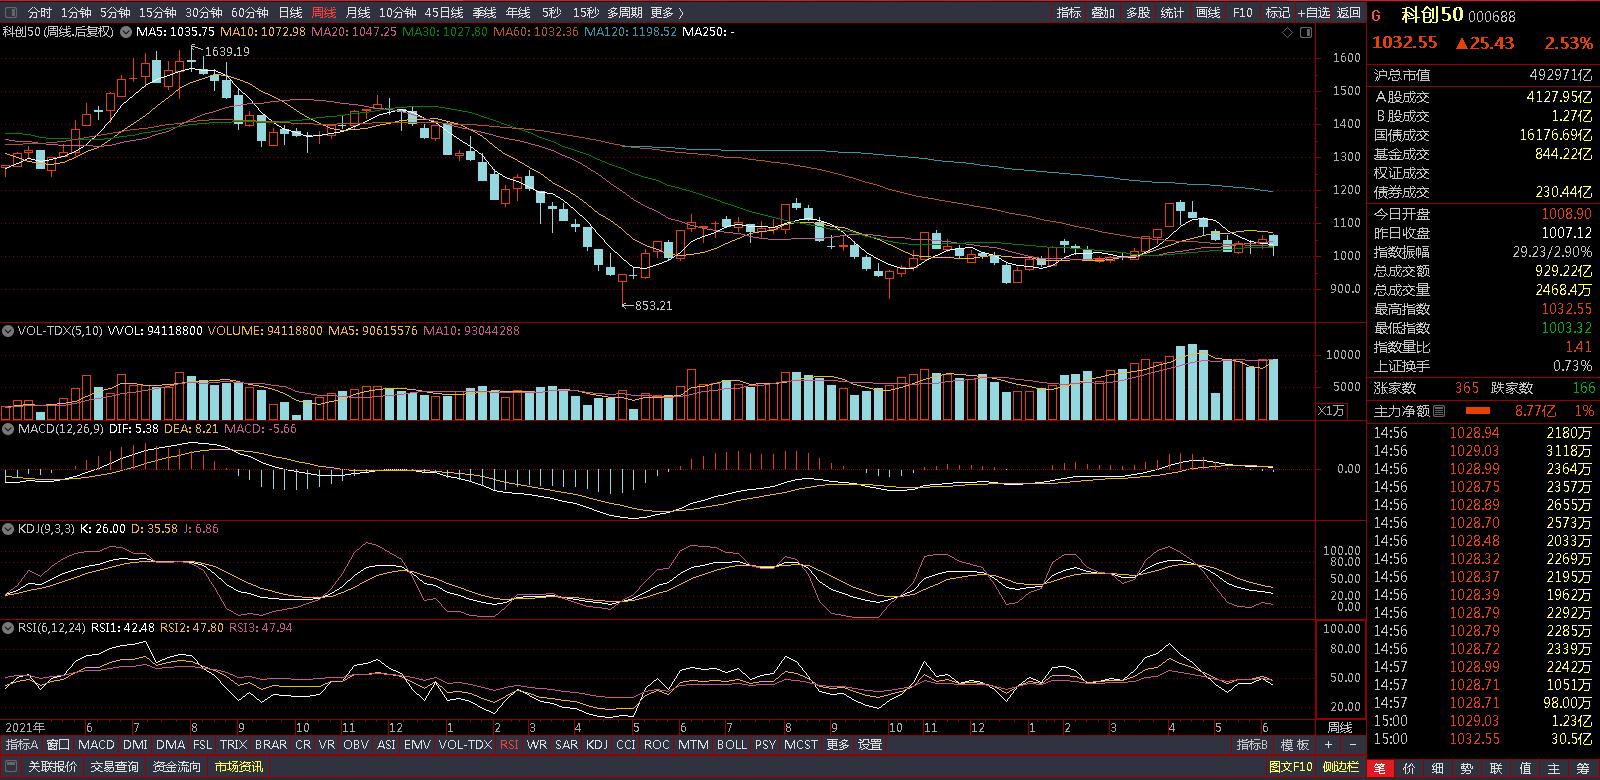Click the panel layout icon left of 分时
This screenshot has width=1600, height=780.
click(x=11, y=13)
